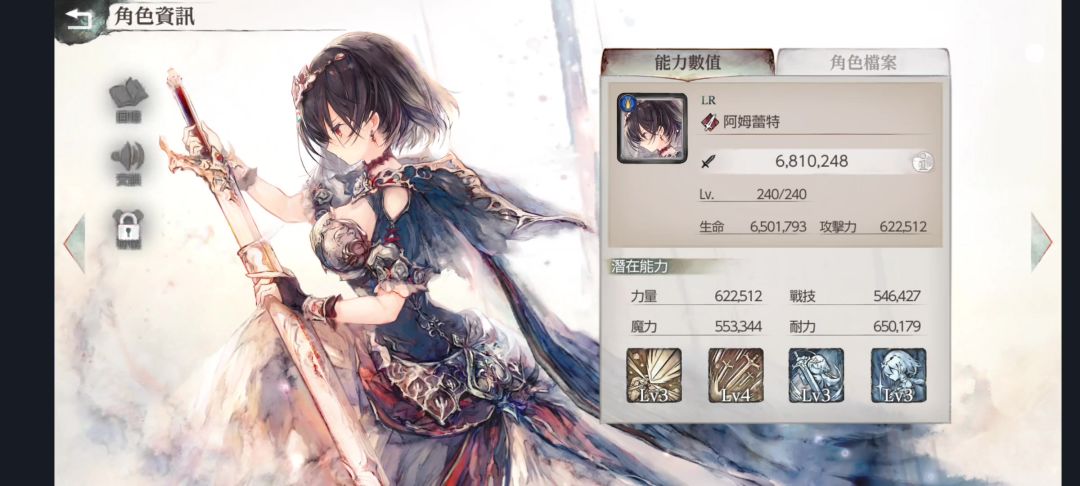
Task: Go back using the return arrow
Action: [x=80, y=19]
